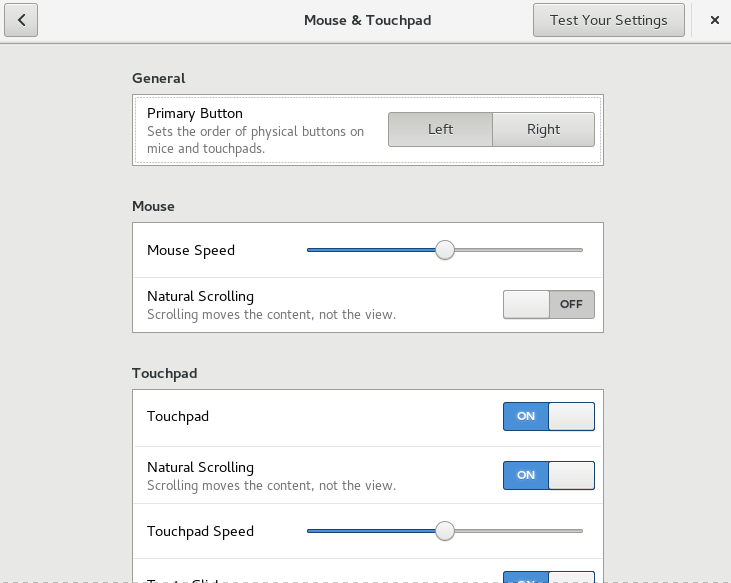Click the Mouse Speed label text

pos(191,250)
